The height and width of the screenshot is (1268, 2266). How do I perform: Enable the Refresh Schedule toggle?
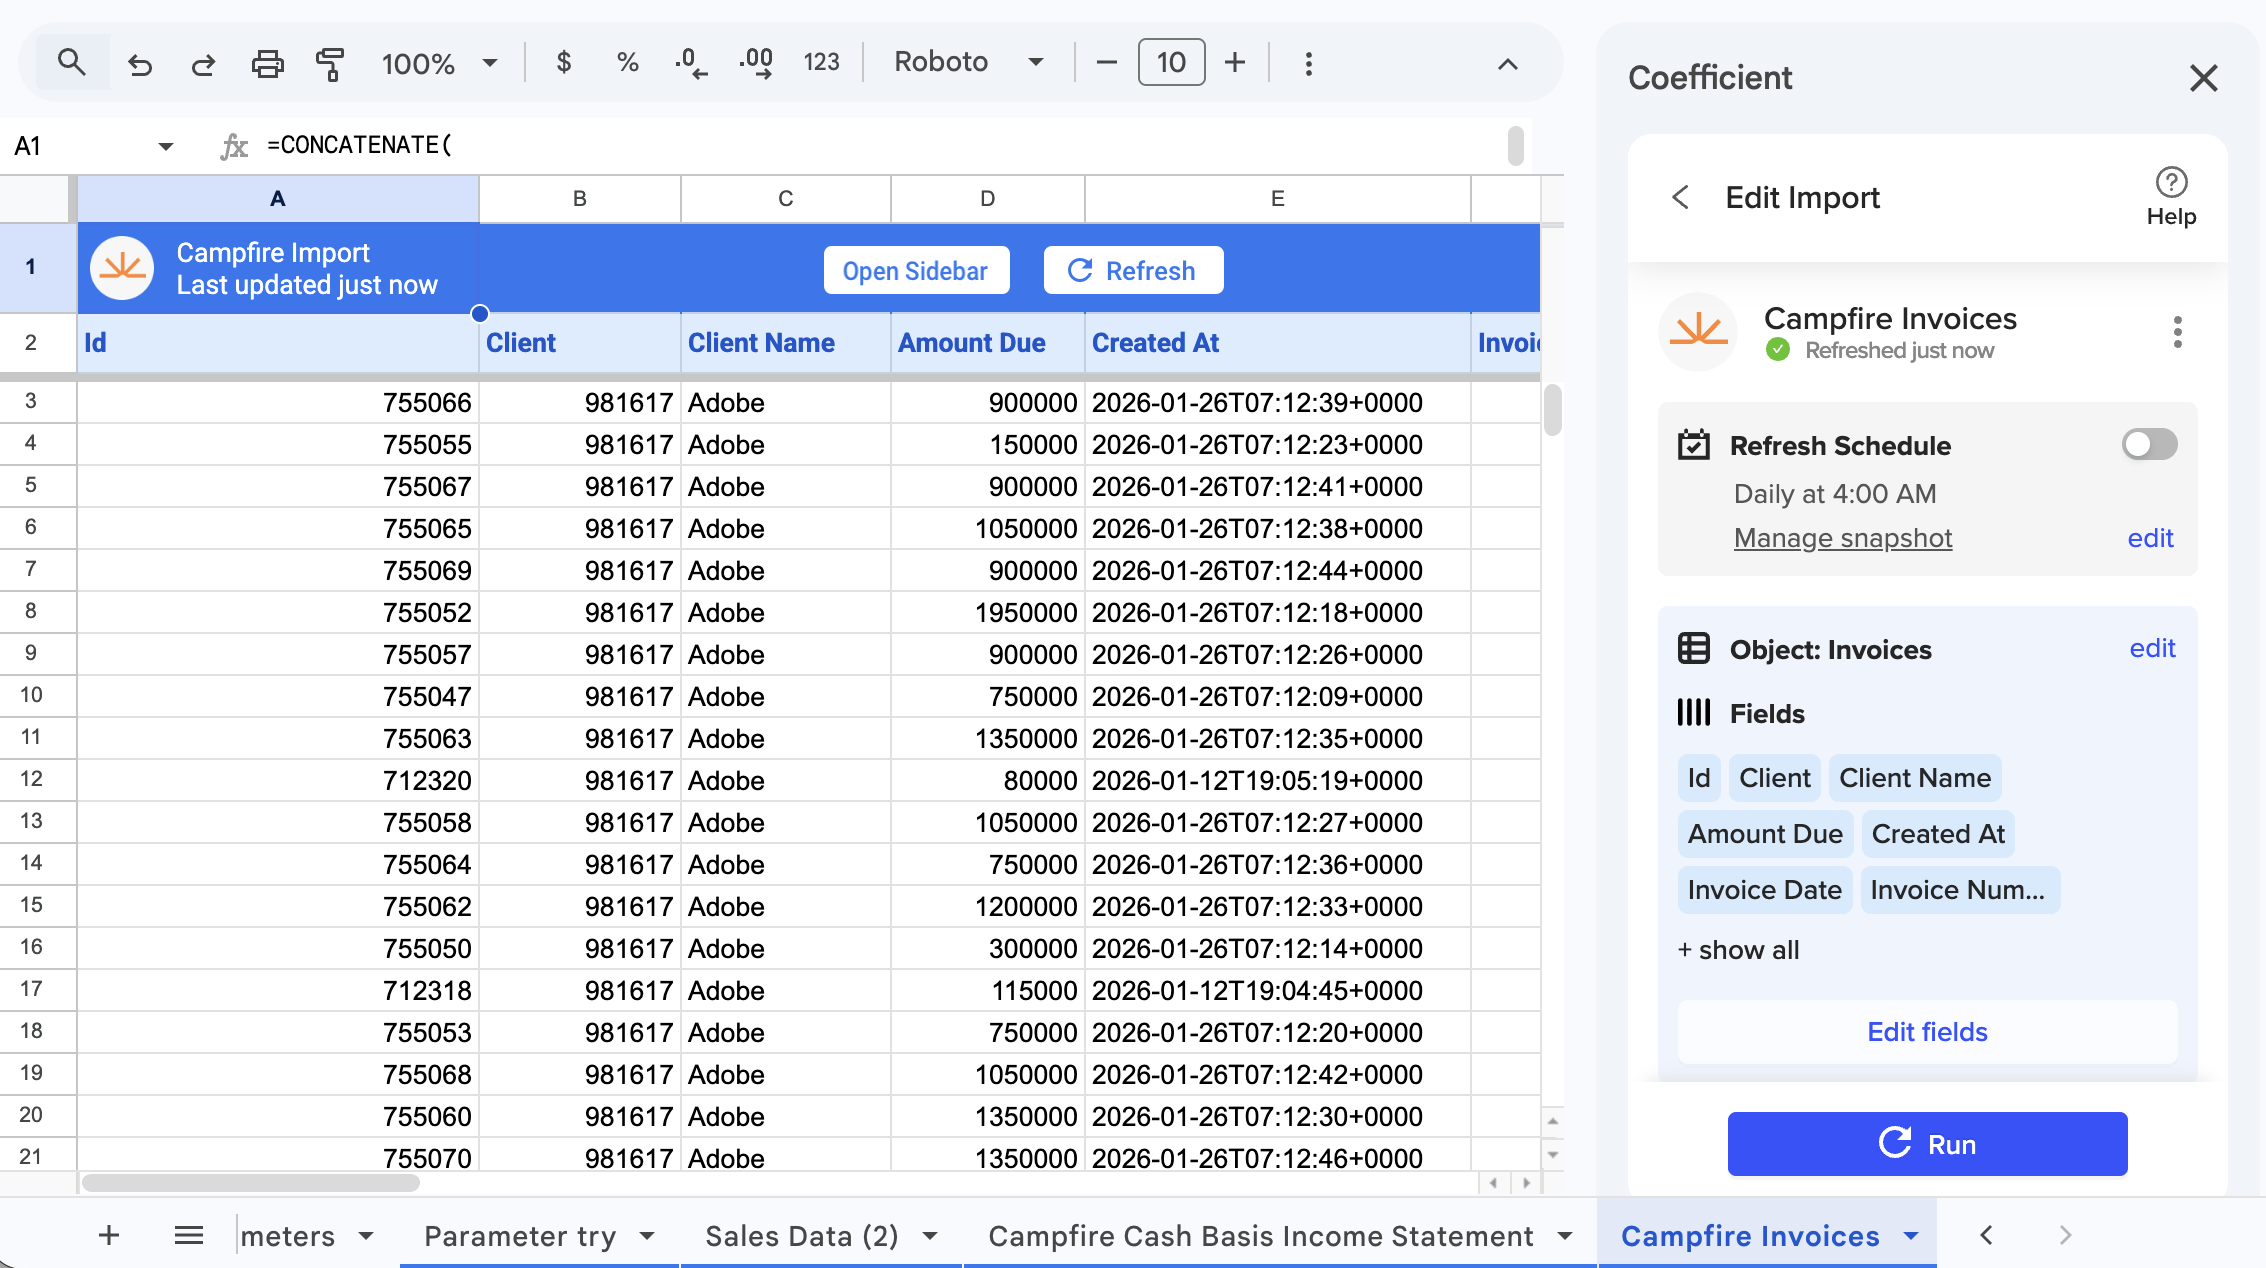[x=2149, y=445]
